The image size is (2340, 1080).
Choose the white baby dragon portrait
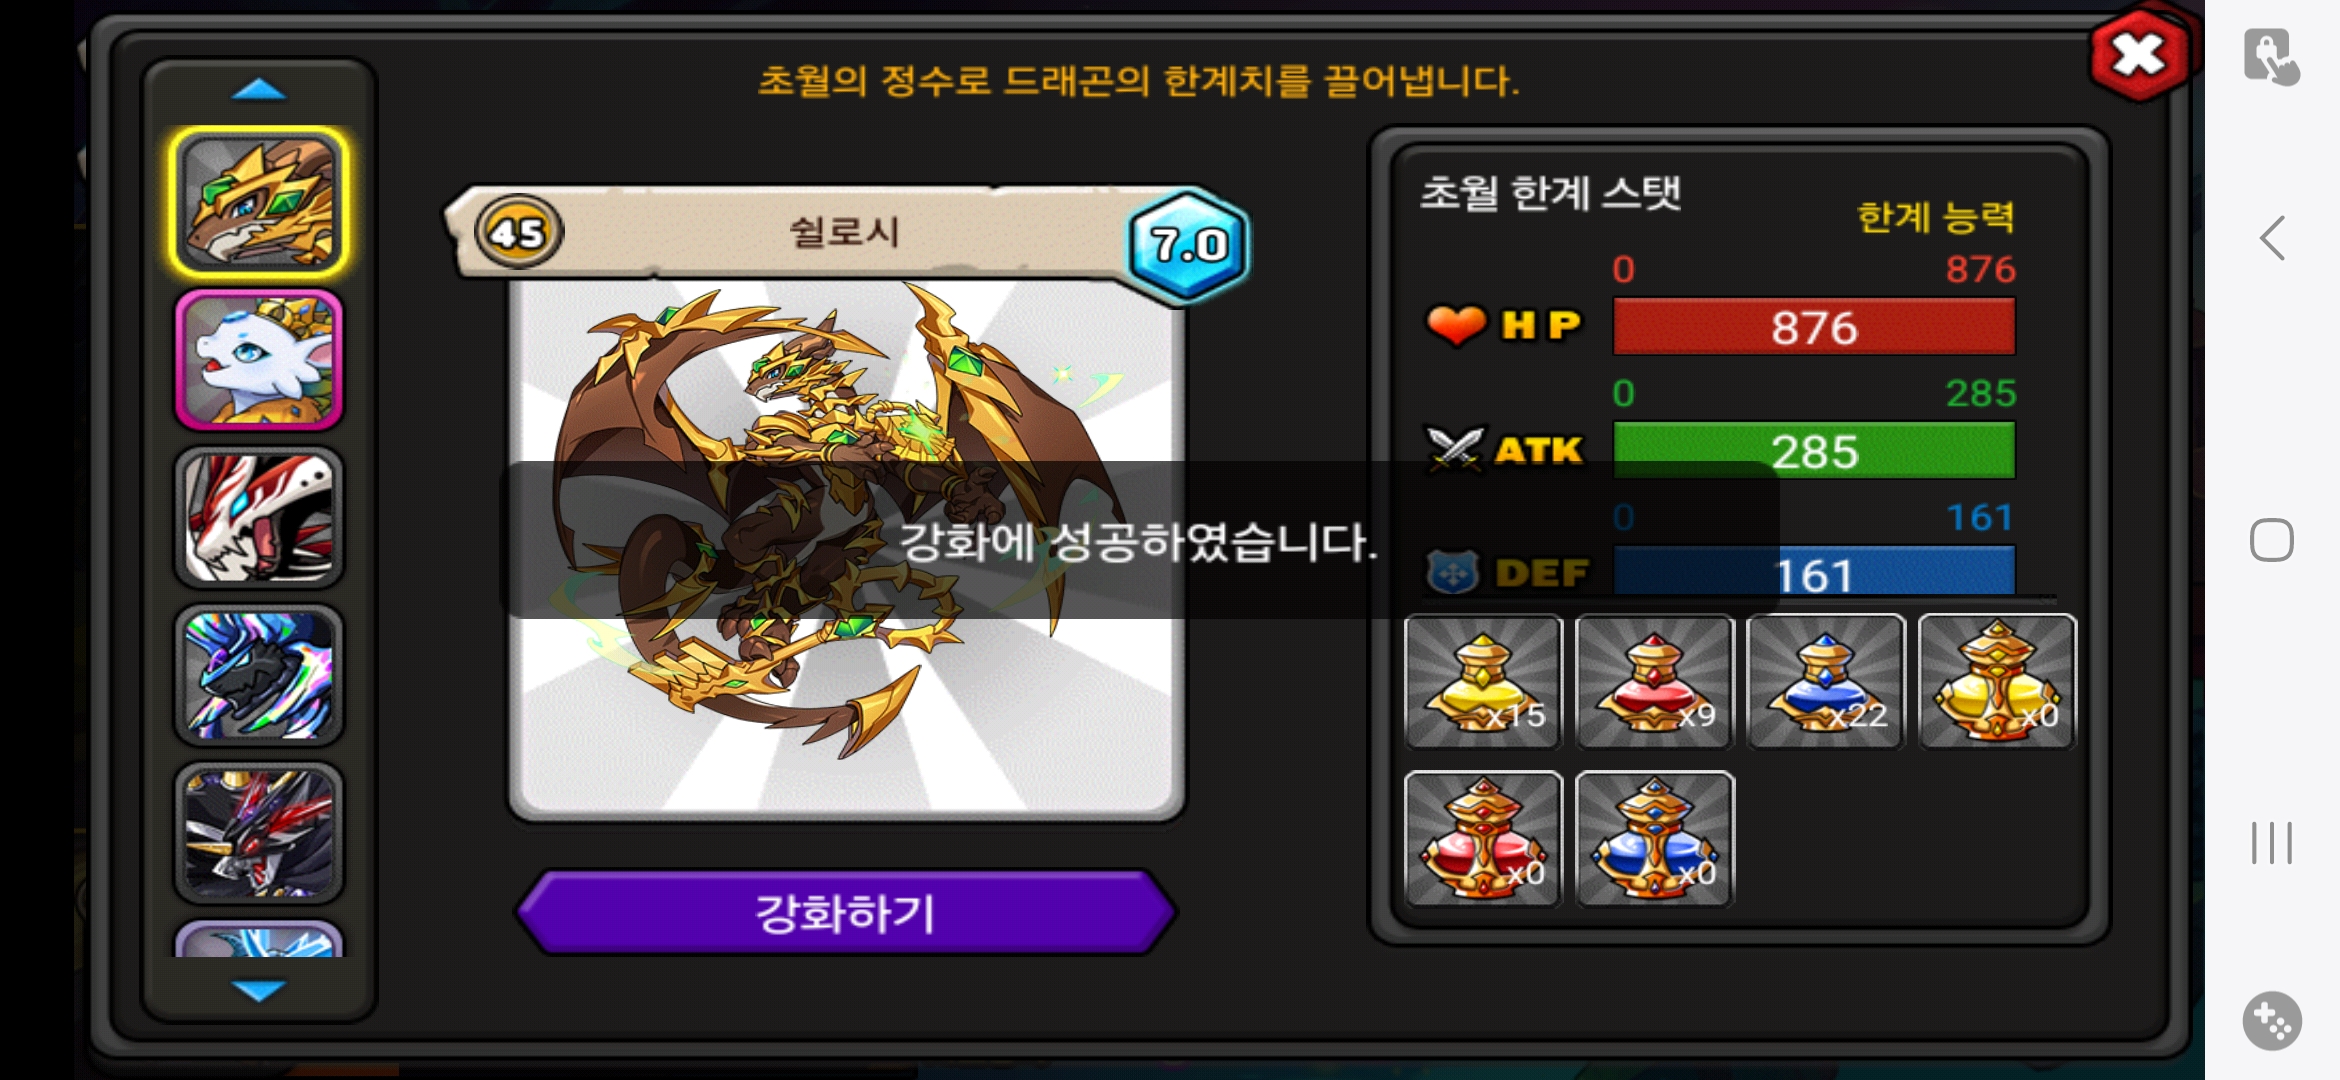259,360
